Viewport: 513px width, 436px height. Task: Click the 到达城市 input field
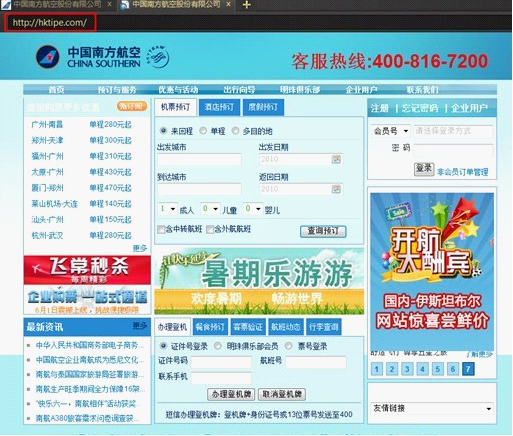199,189
